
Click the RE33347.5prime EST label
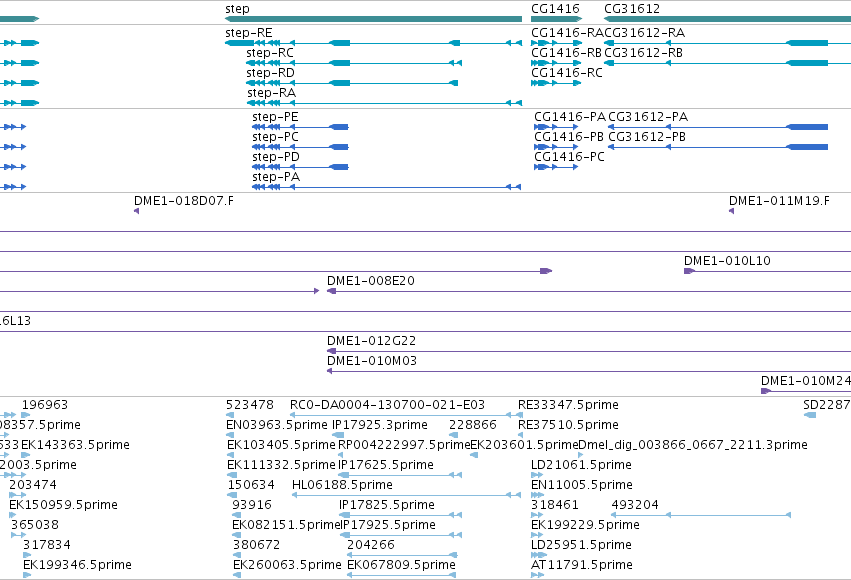click(x=568, y=405)
